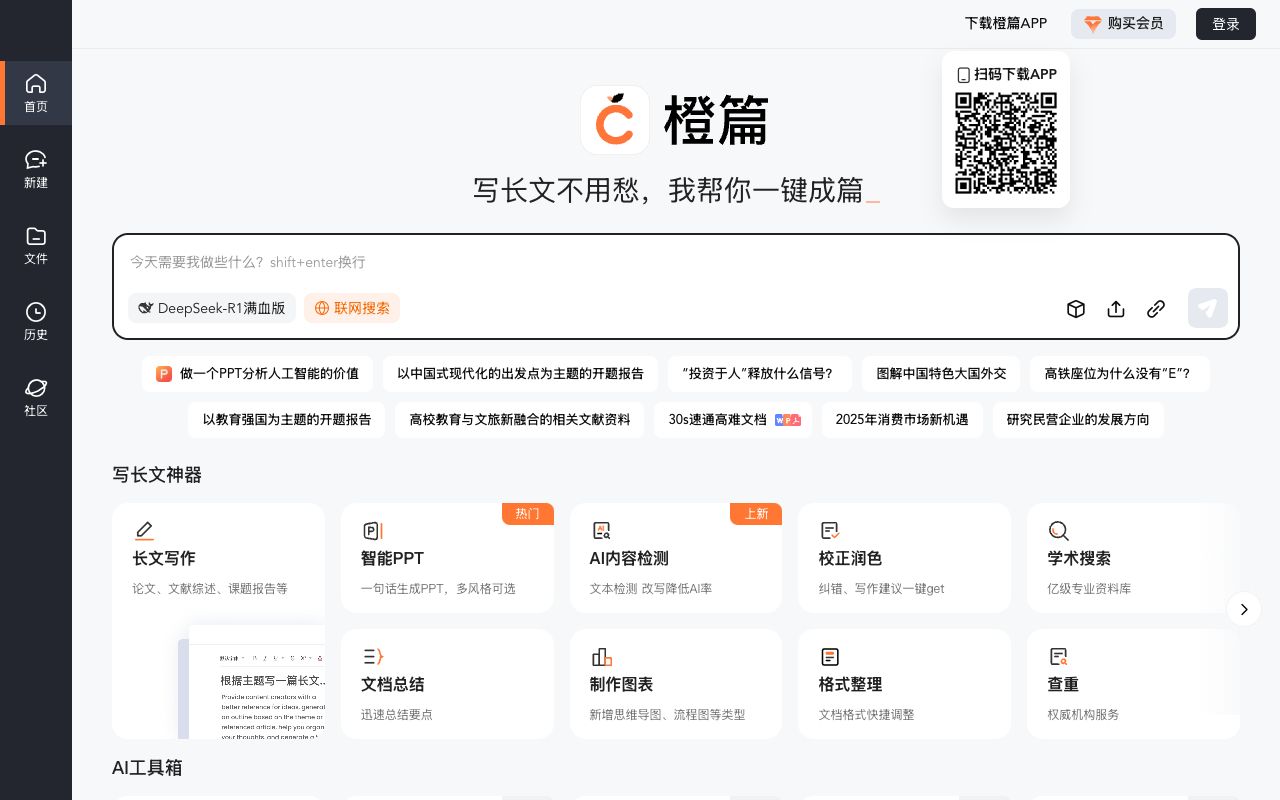View the 历史 history panel
The width and height of the screenshot is (1280, 800).
click(36, 319)
